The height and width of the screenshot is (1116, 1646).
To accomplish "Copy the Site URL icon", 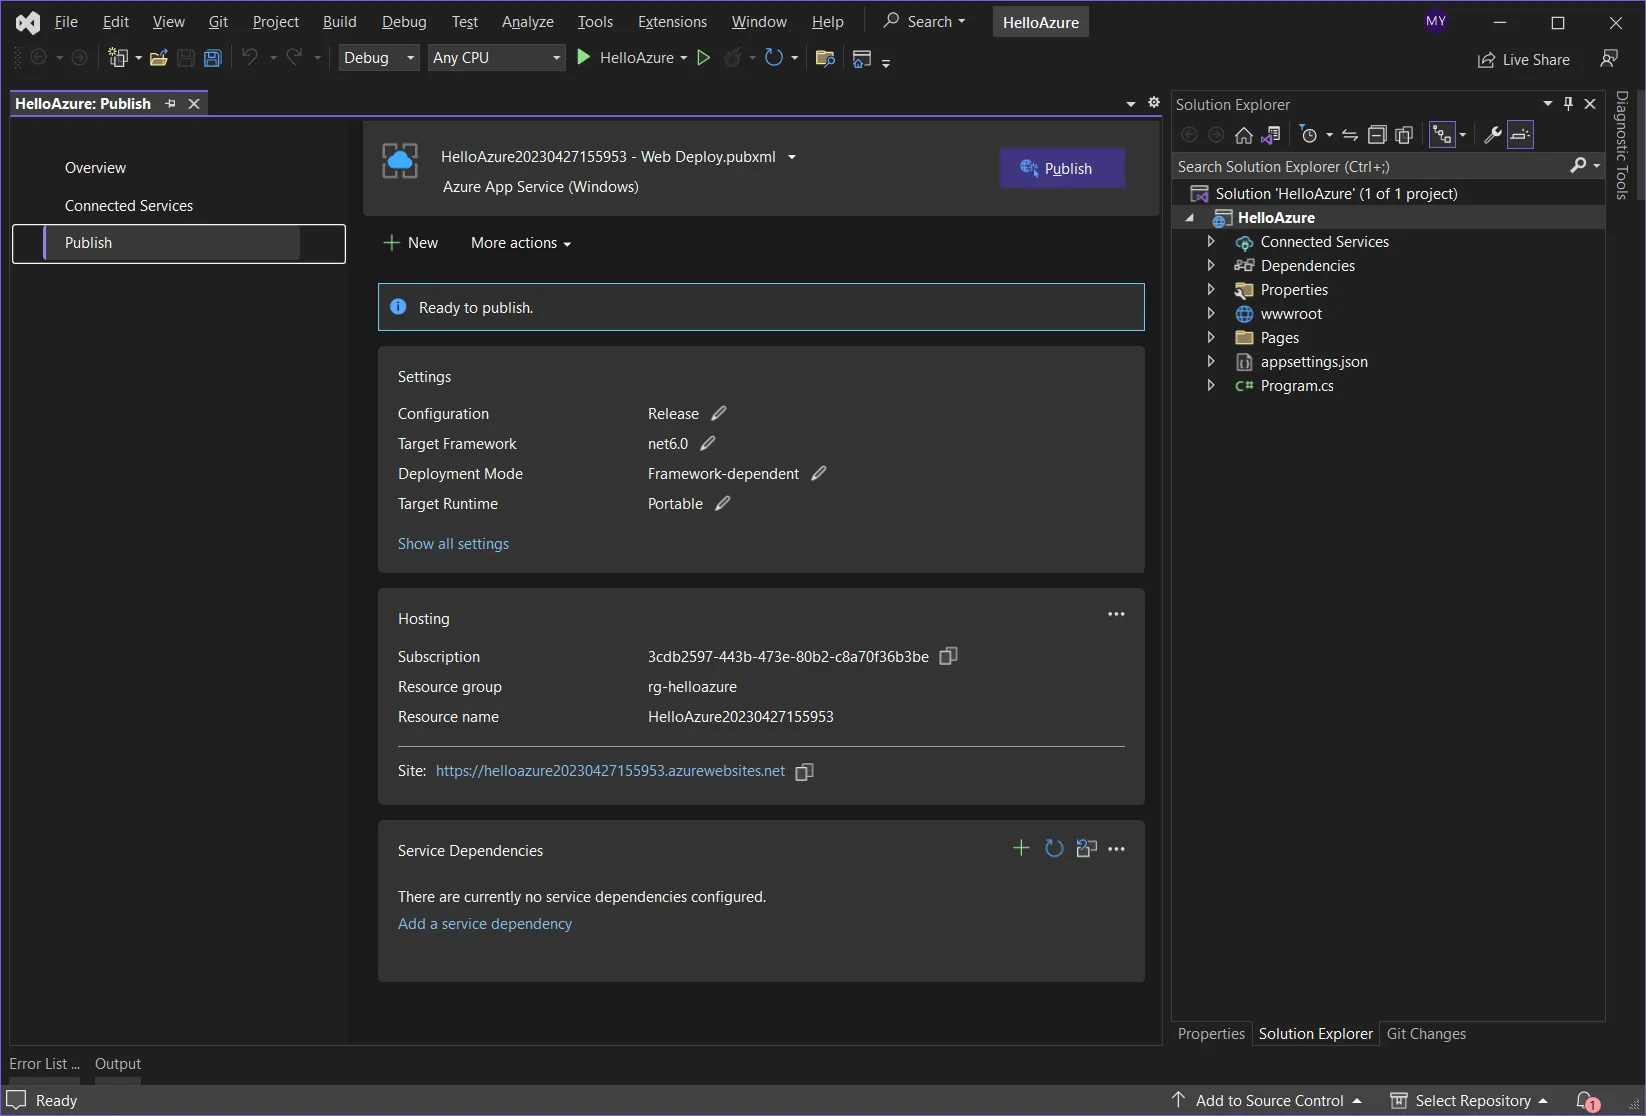I will tap(804, 771).
